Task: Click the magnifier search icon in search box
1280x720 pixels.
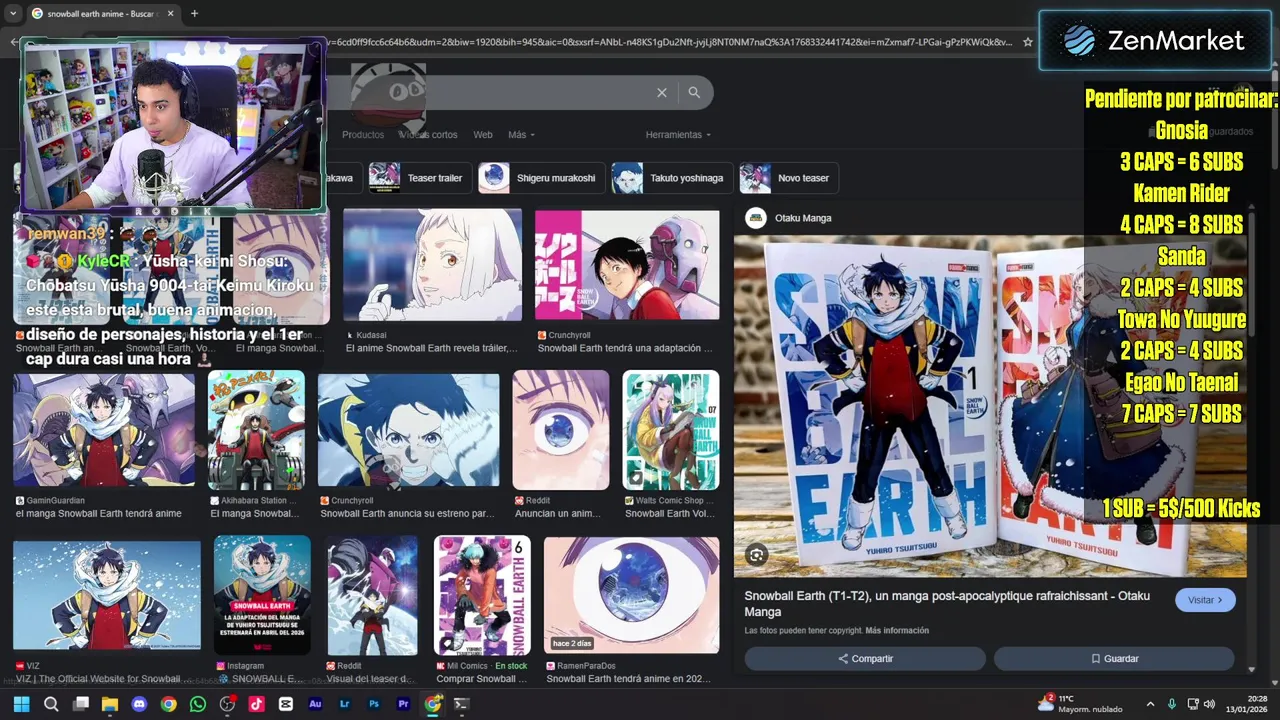Action: tap(694, 92)
